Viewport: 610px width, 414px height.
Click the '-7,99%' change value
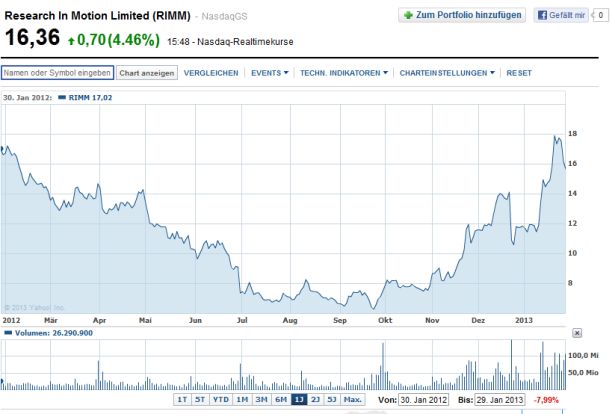click(546, 400)
